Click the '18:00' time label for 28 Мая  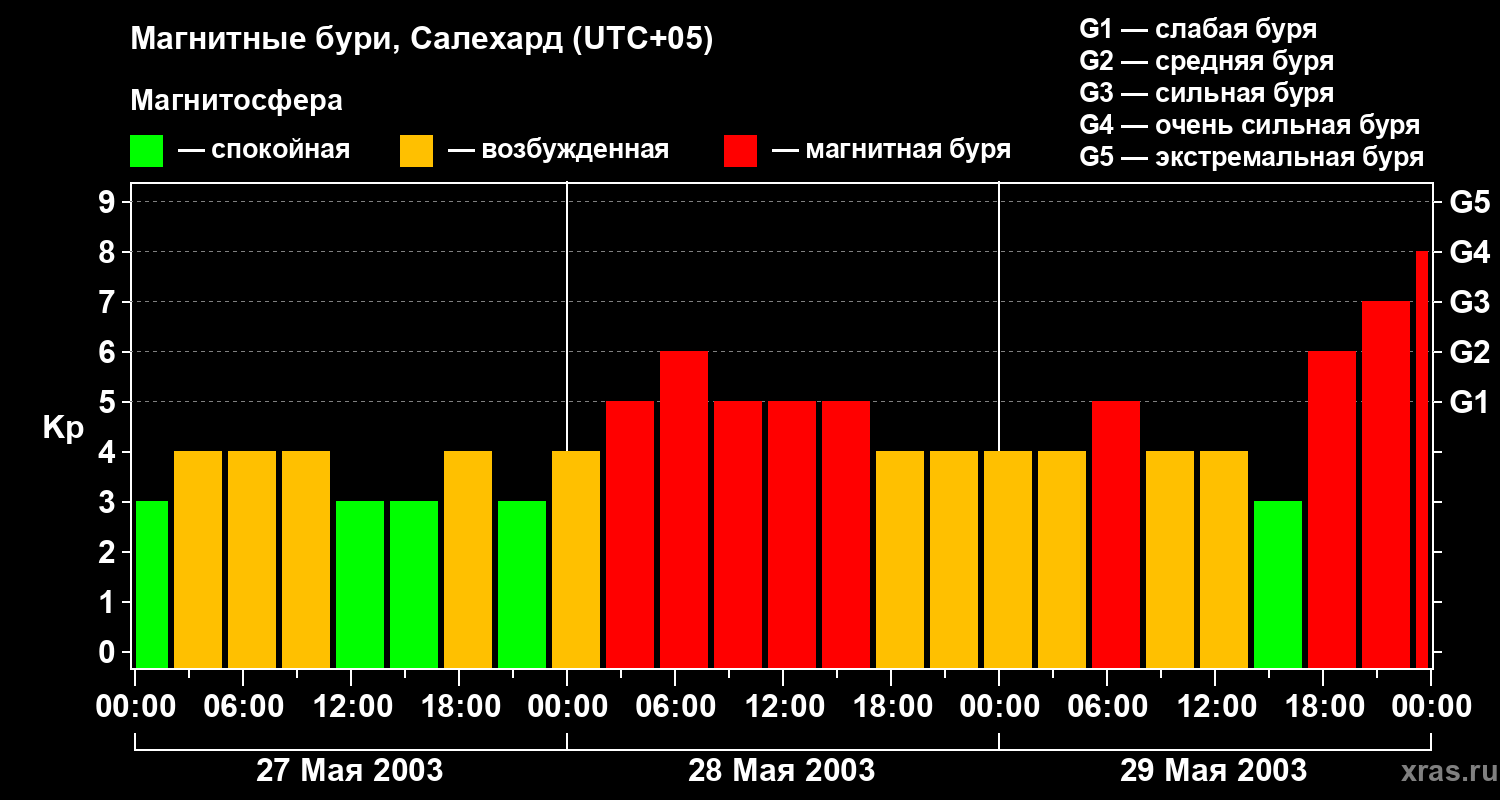(891, 707)
